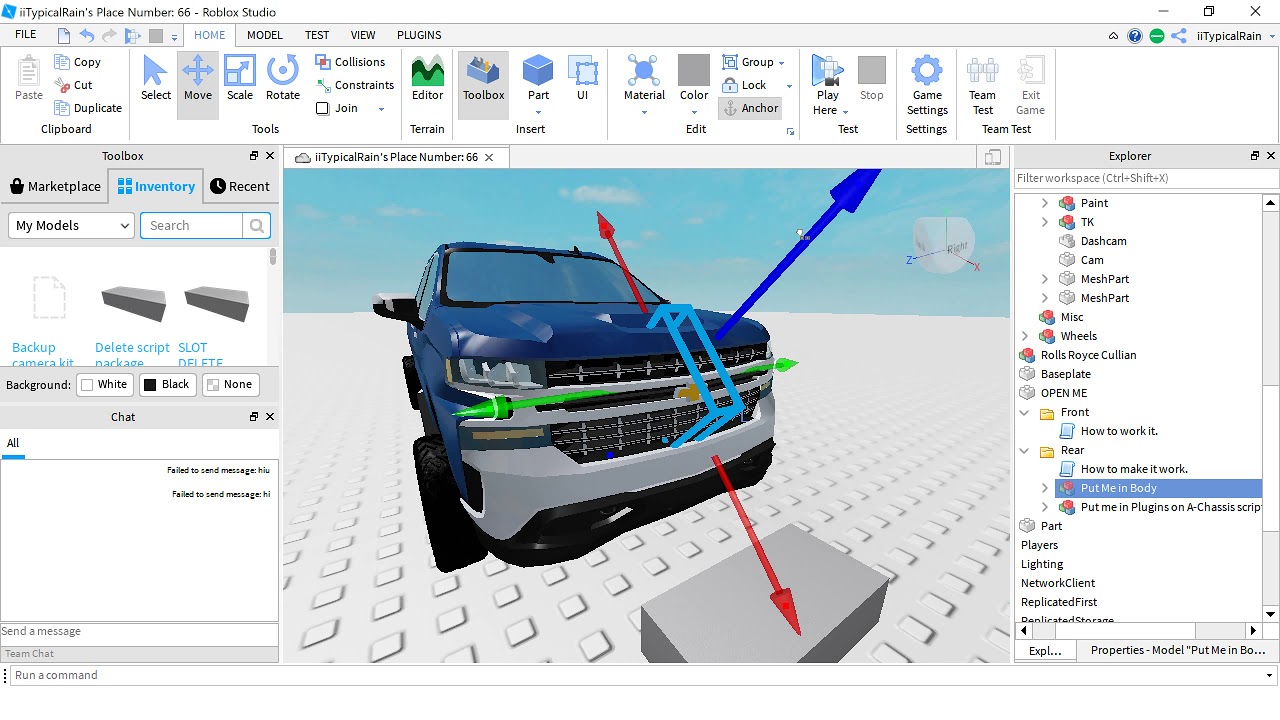Open the Material picker

pos(644,80)
